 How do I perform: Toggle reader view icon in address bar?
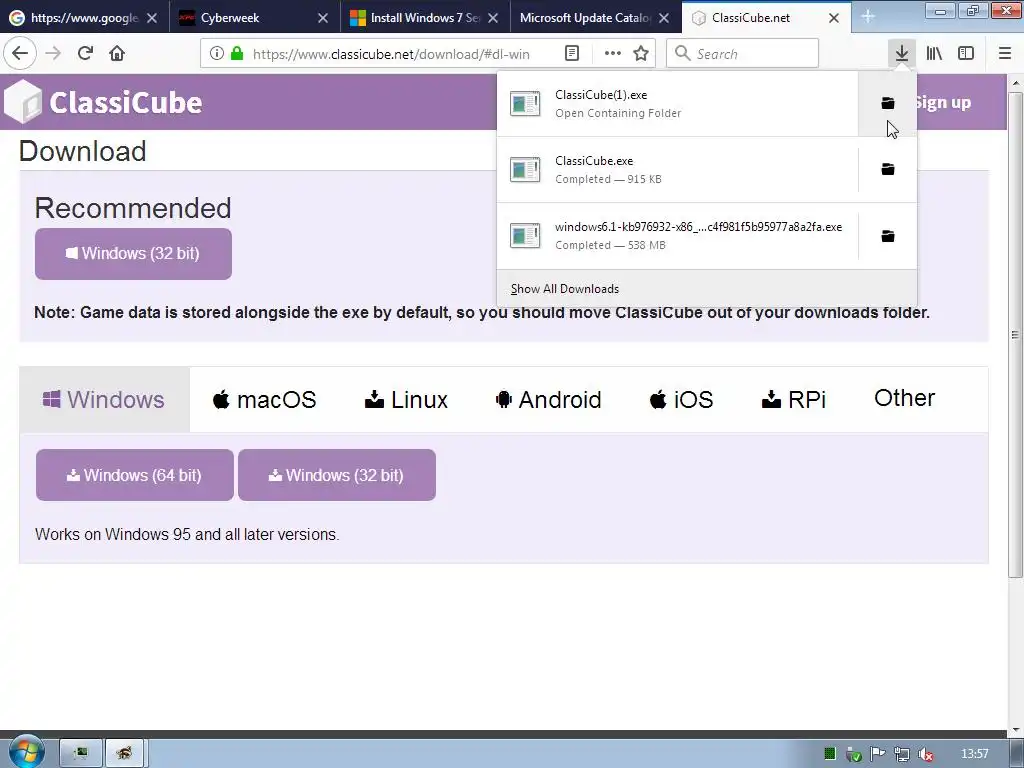[571, 54]
